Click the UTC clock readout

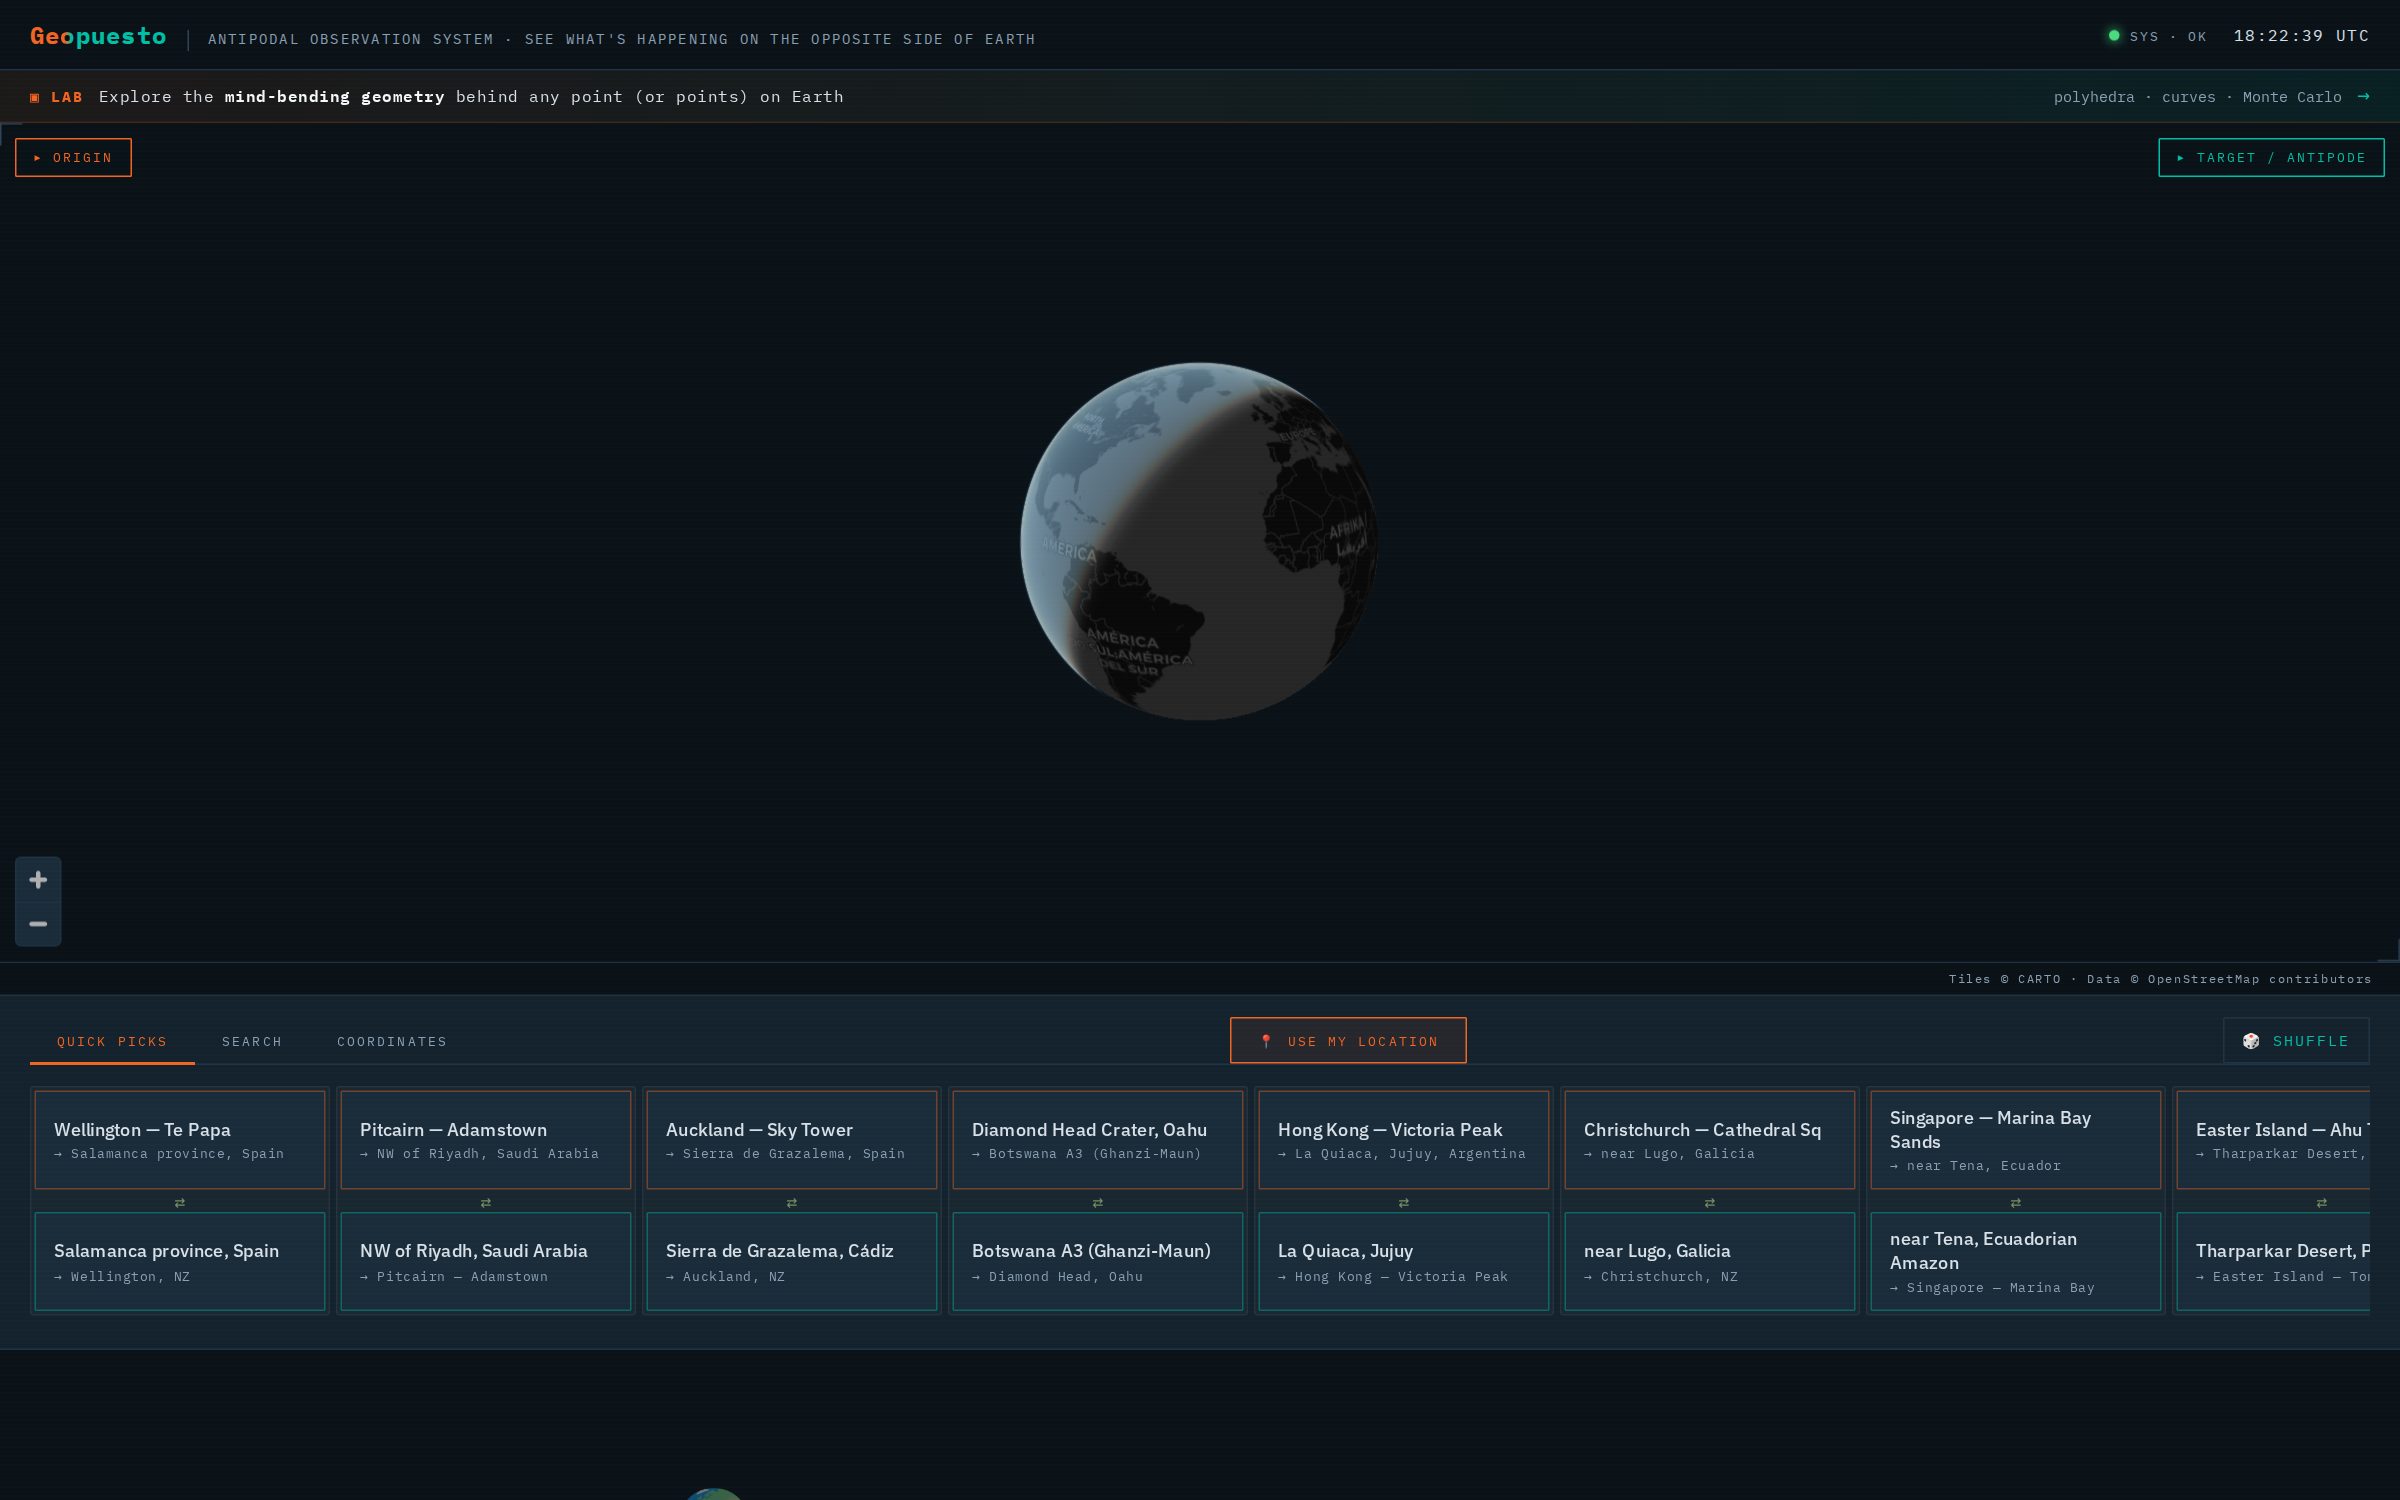coord(2301,36)
